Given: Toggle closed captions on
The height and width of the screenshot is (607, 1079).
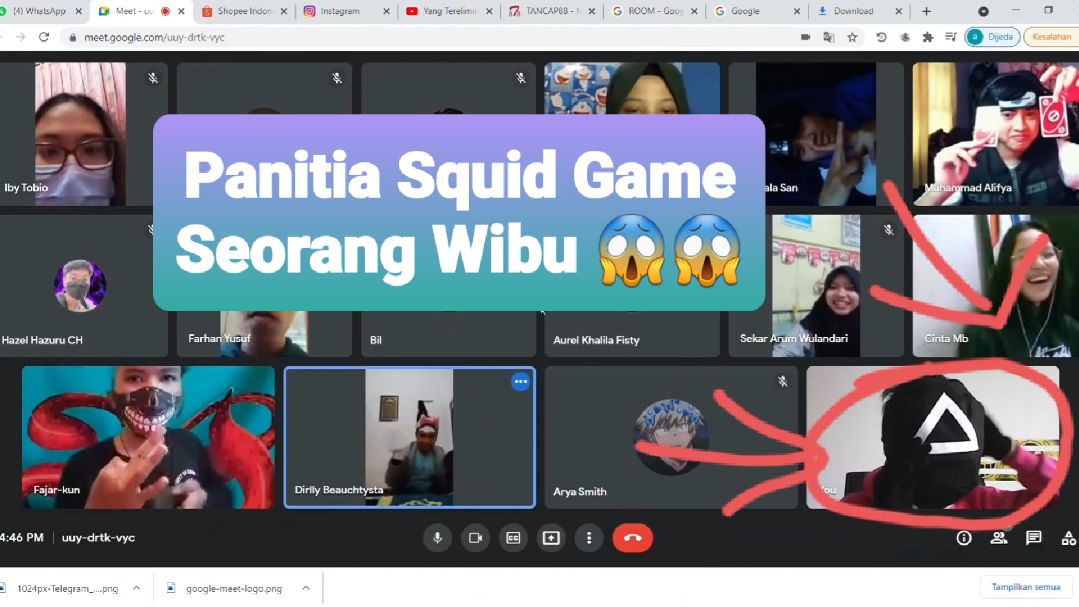Looking at the screenshot, I should click(x=513, y=538).
